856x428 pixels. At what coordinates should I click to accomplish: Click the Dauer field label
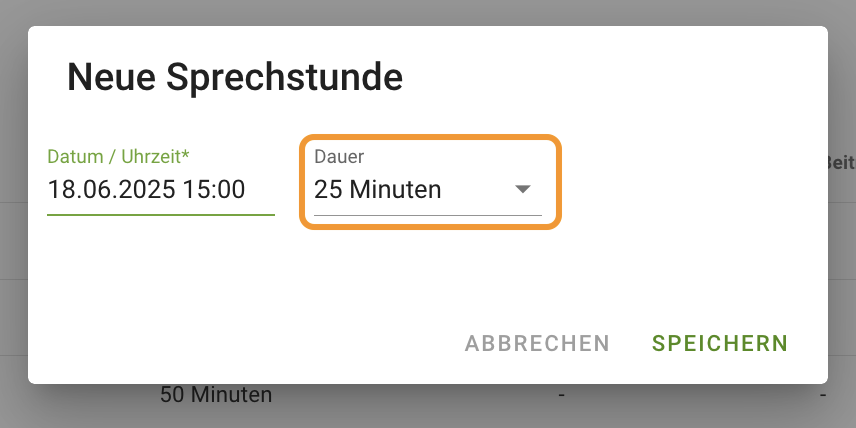(x=339, y=157)
